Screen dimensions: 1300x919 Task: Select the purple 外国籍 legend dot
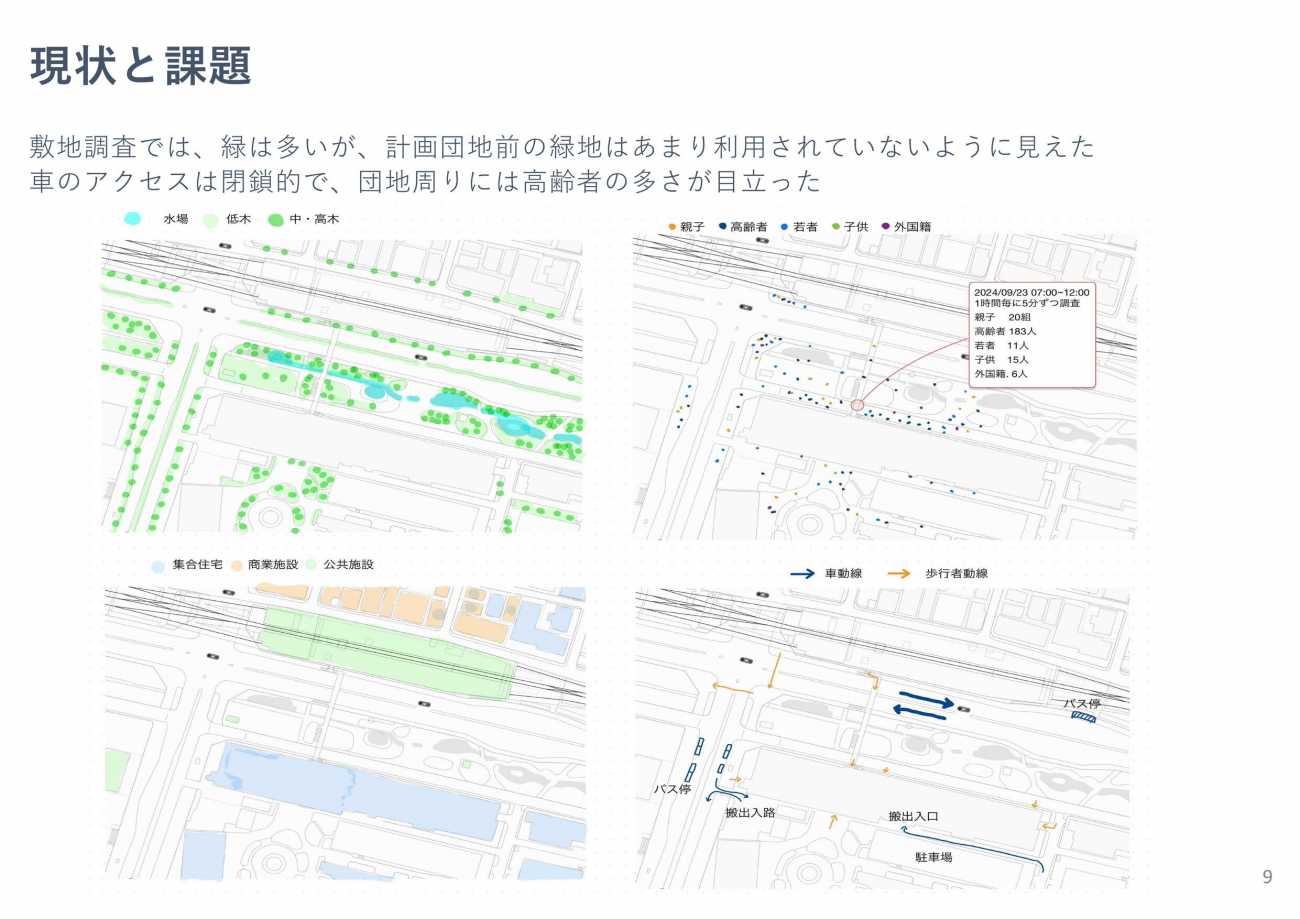coord(886,227)
